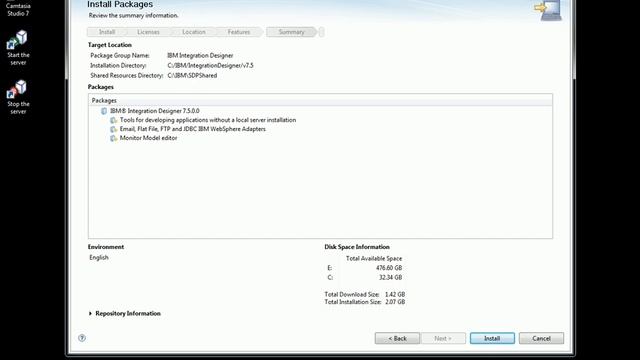Click the English environment entry
Viewport: 640px width, 360px height.
[x=99, y=258]
